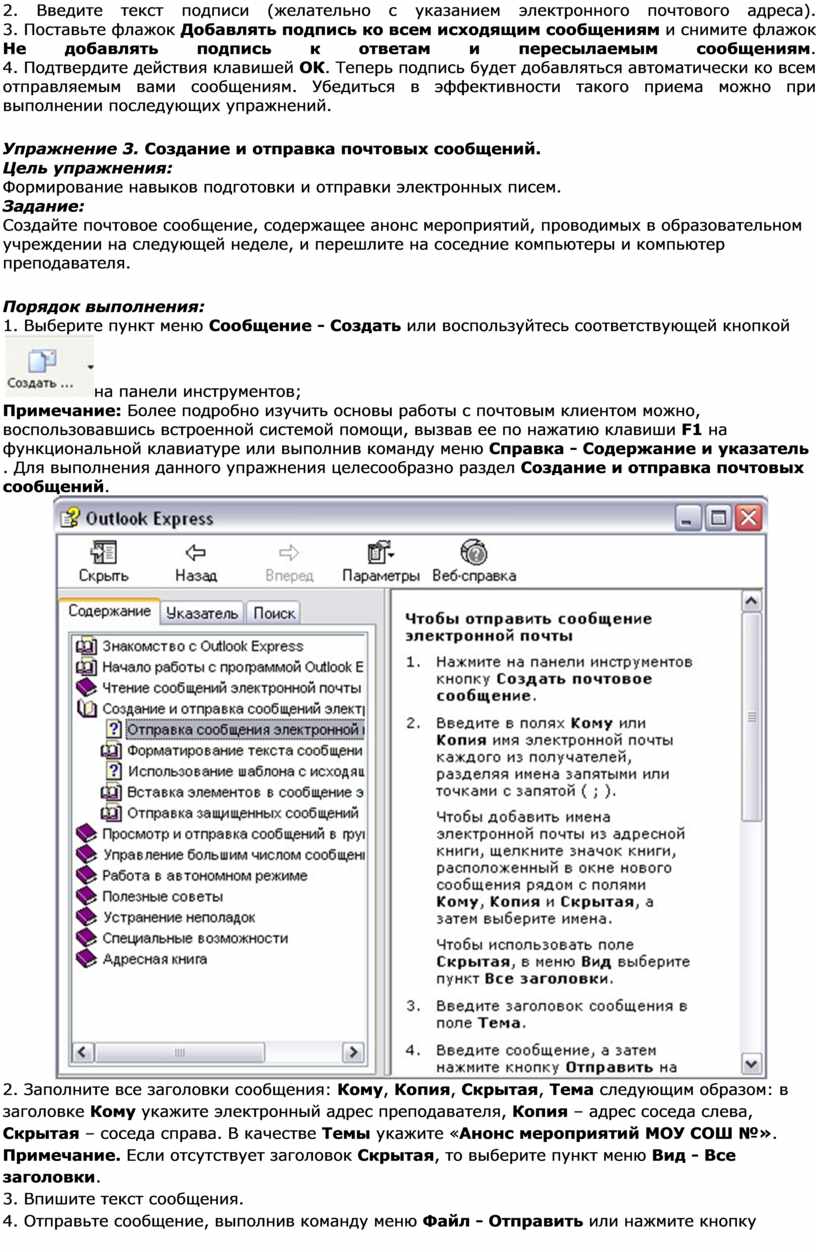Open the Адресная книга topic

(155, 959)
